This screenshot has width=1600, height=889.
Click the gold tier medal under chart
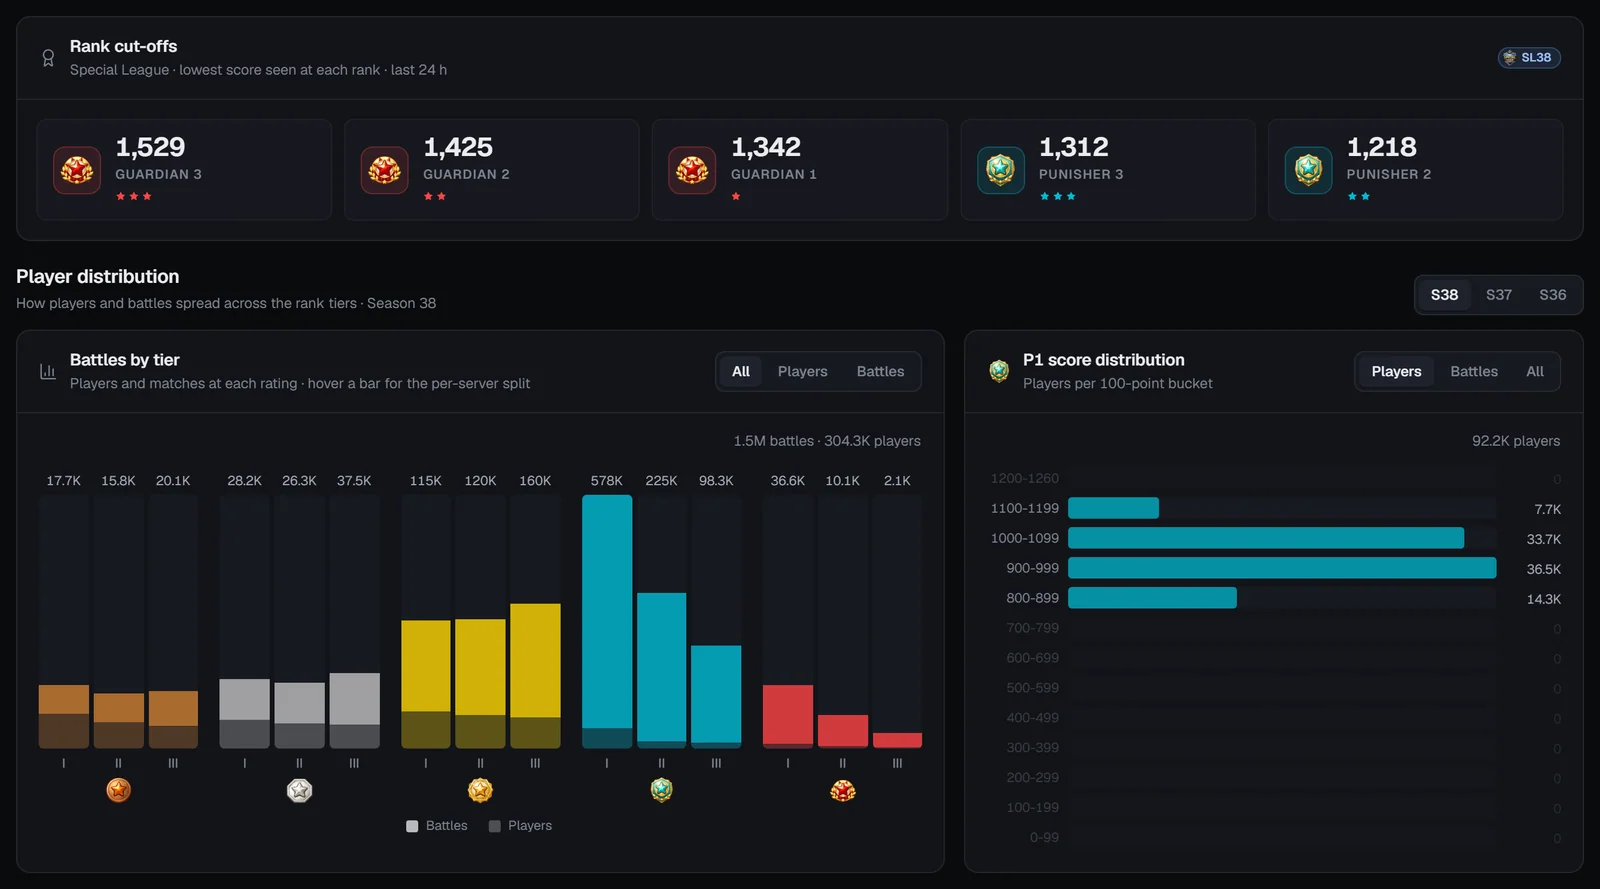[x=481, y=790]
